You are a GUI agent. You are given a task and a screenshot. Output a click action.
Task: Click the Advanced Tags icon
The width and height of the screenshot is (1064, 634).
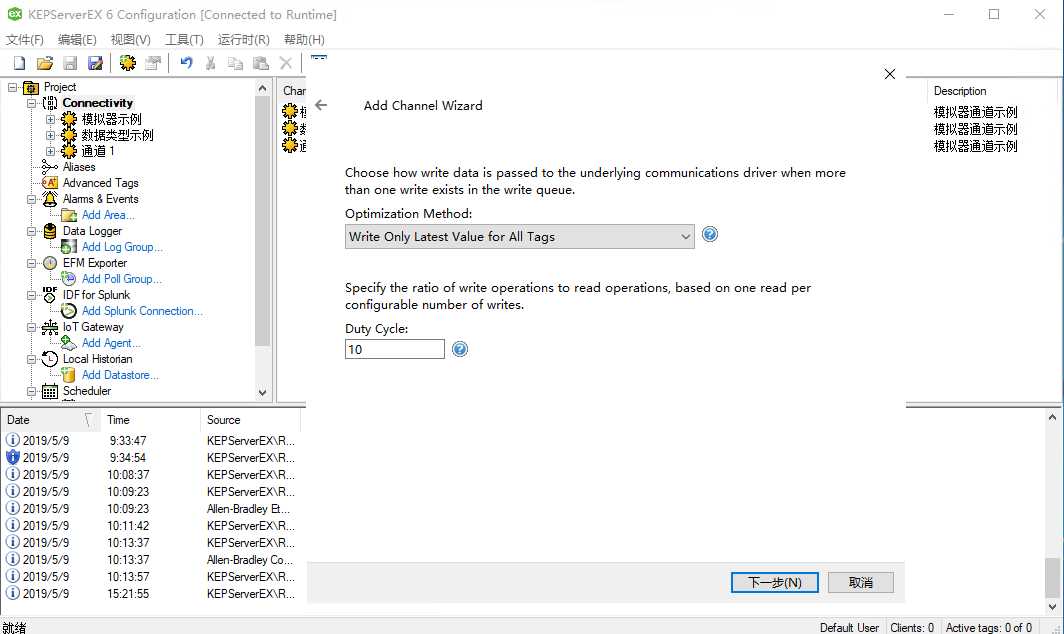point(50,183)
